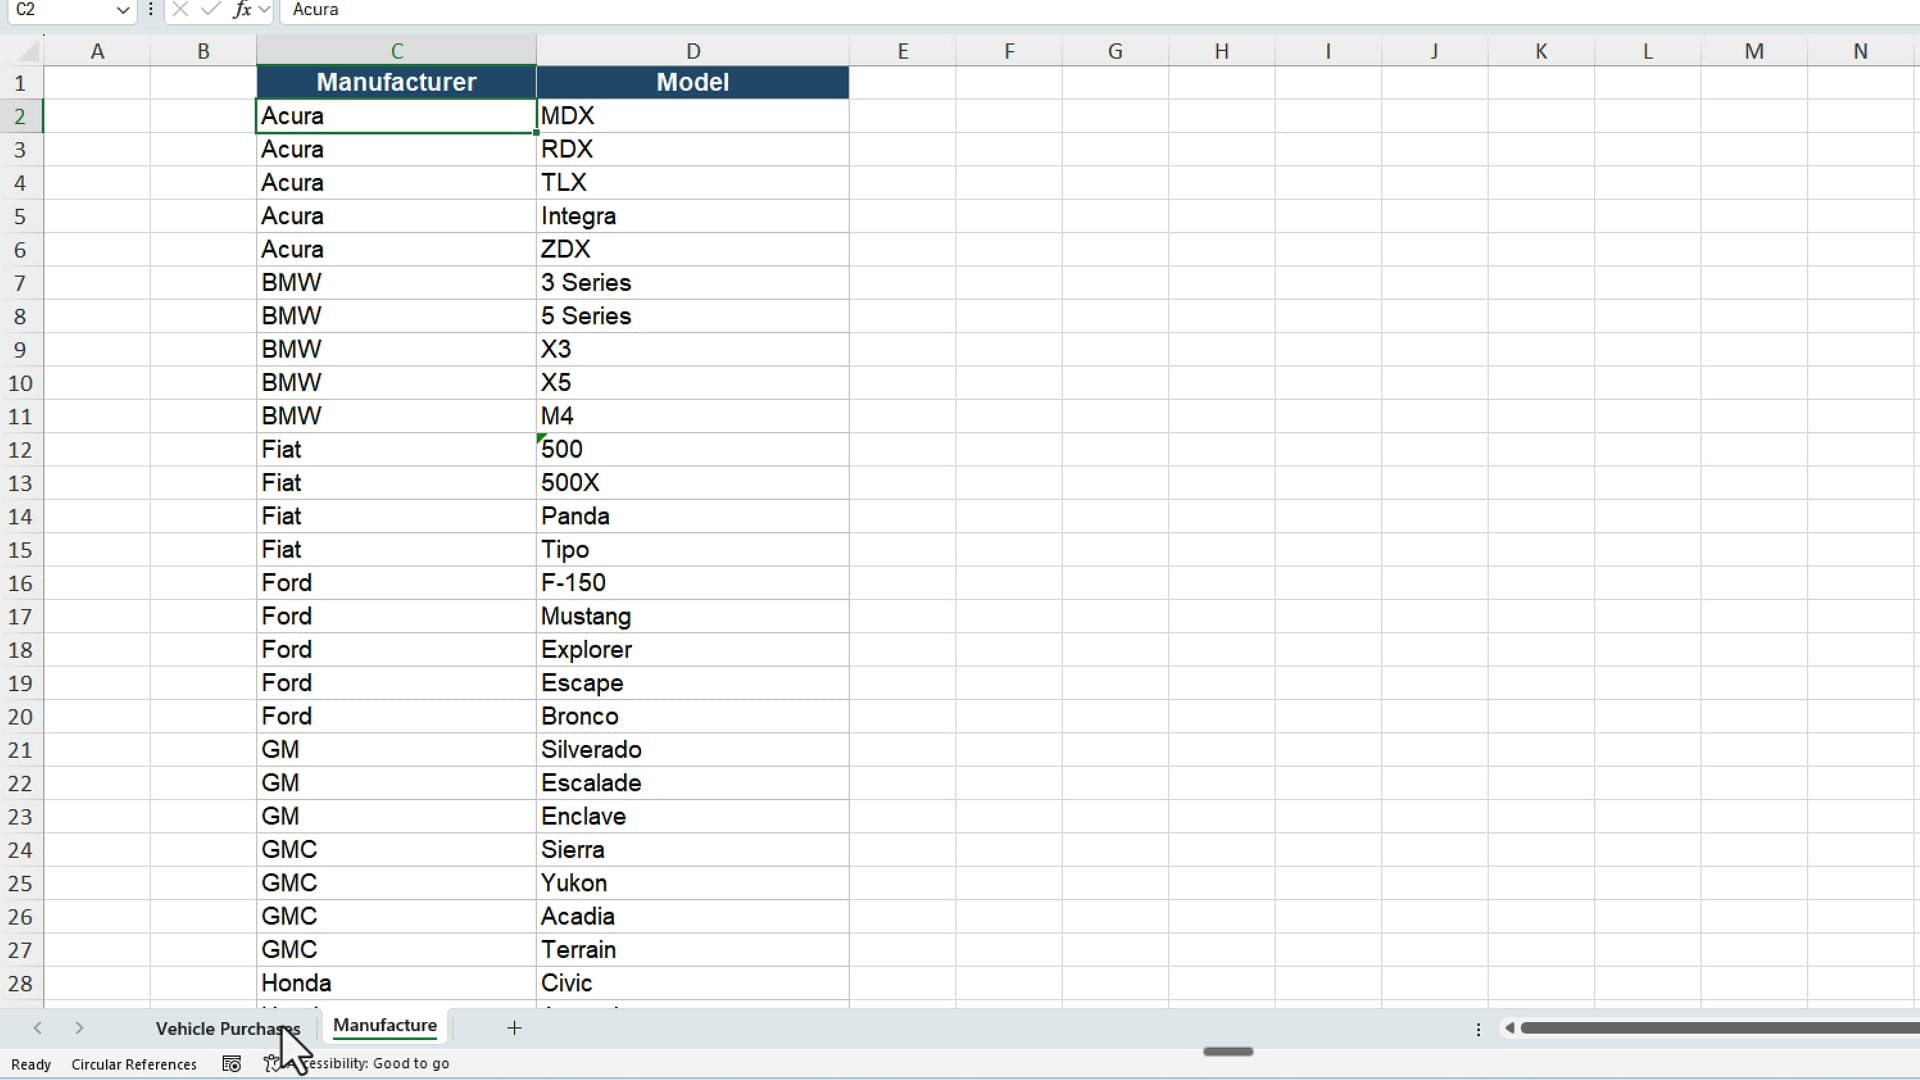This screenshot has width=1920, height=1080.
Task: Select the cell containing Yukon
Action: (x=693, y=883)
